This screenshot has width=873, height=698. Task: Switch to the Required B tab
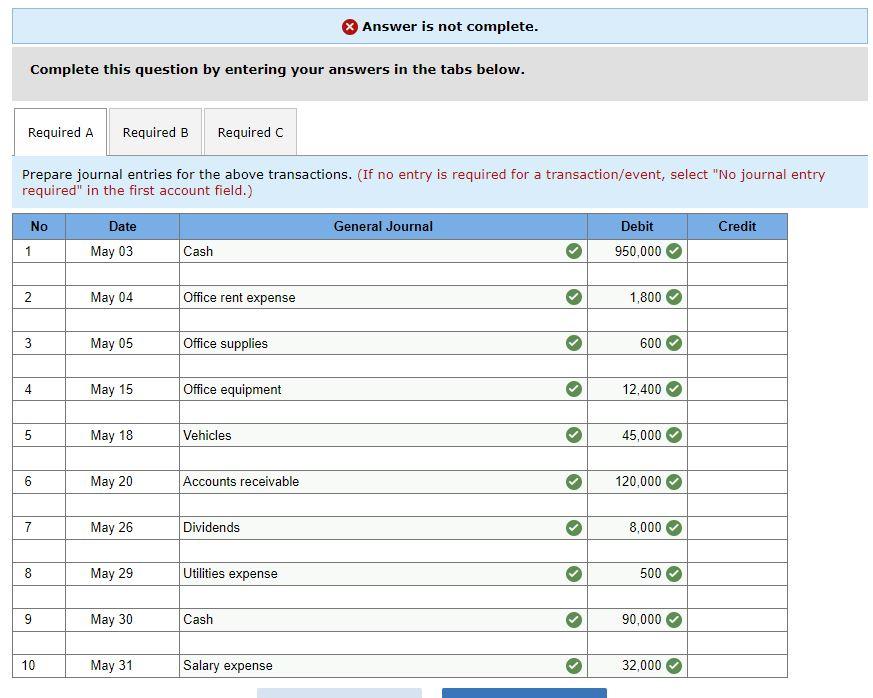(155, 131)
